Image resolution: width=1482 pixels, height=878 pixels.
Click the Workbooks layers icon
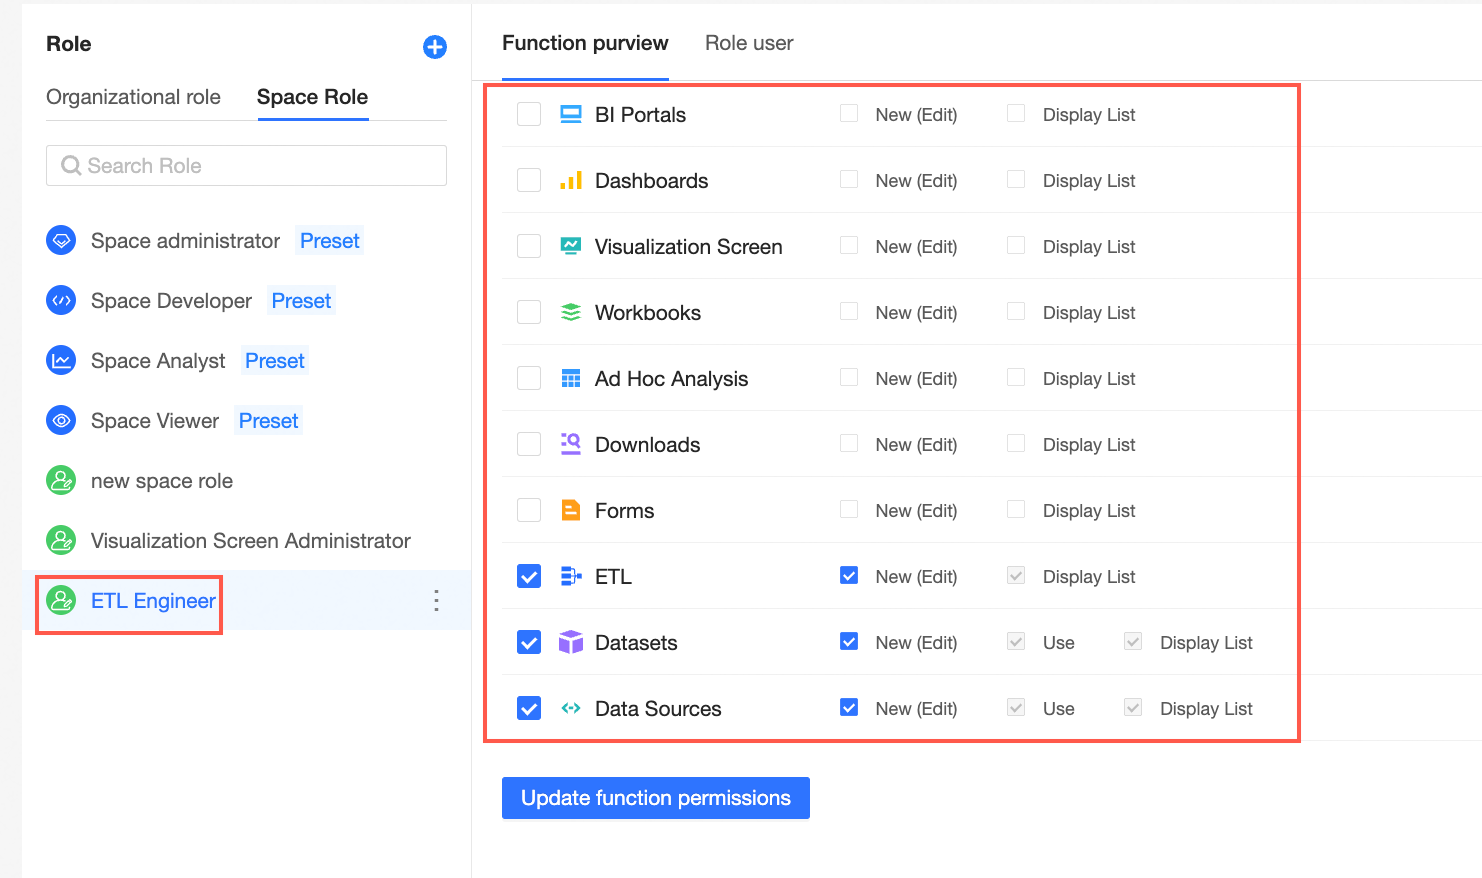[571, 312]
